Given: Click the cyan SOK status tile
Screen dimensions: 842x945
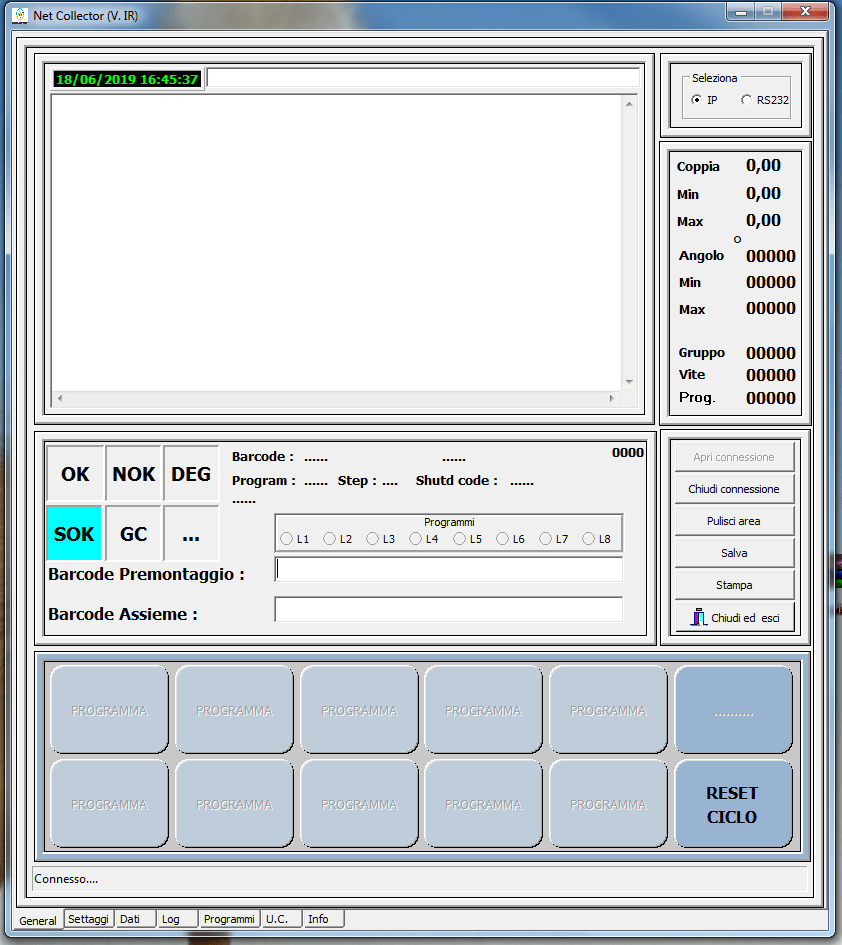Looking at the screenshot, I should click(x=74, y=533).
